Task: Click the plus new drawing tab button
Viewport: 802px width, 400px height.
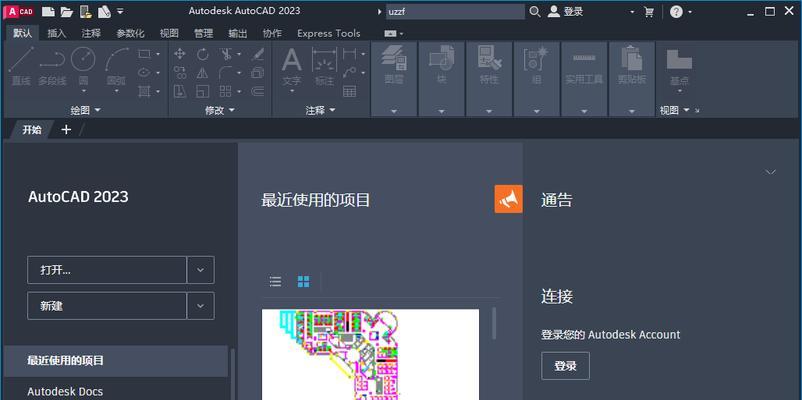Action: click(66, 129)
